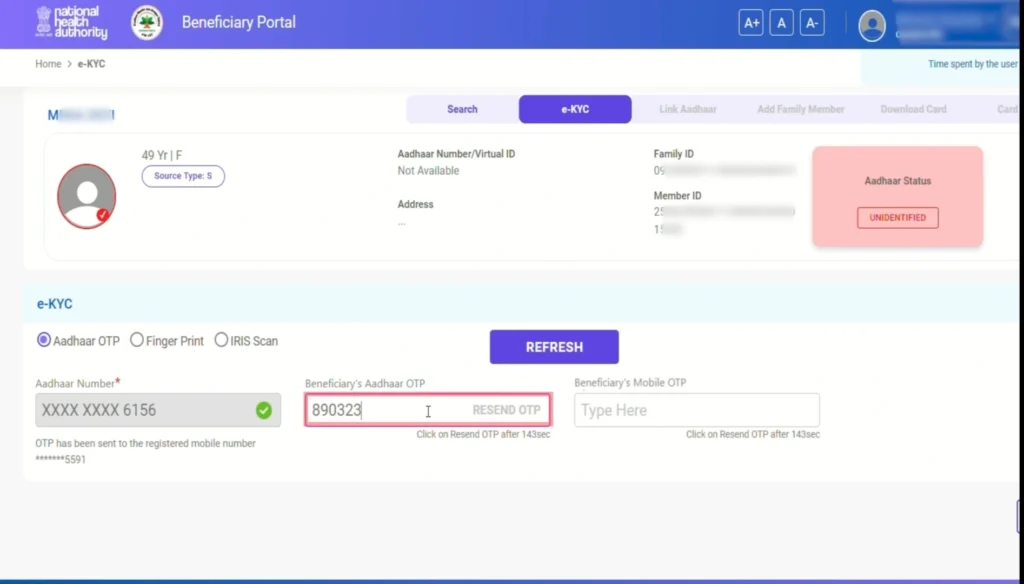Click the National Health Authority logo
1024x584 pixels.
pyautogui.click(x=71, y=23)
